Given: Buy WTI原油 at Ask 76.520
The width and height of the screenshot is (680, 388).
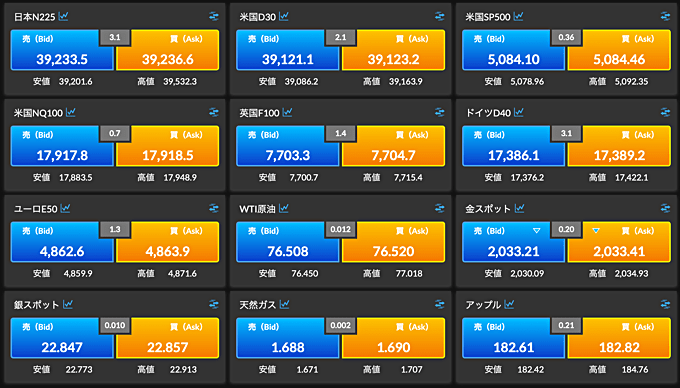Looking at the screenshot, I should click(393, 242).
